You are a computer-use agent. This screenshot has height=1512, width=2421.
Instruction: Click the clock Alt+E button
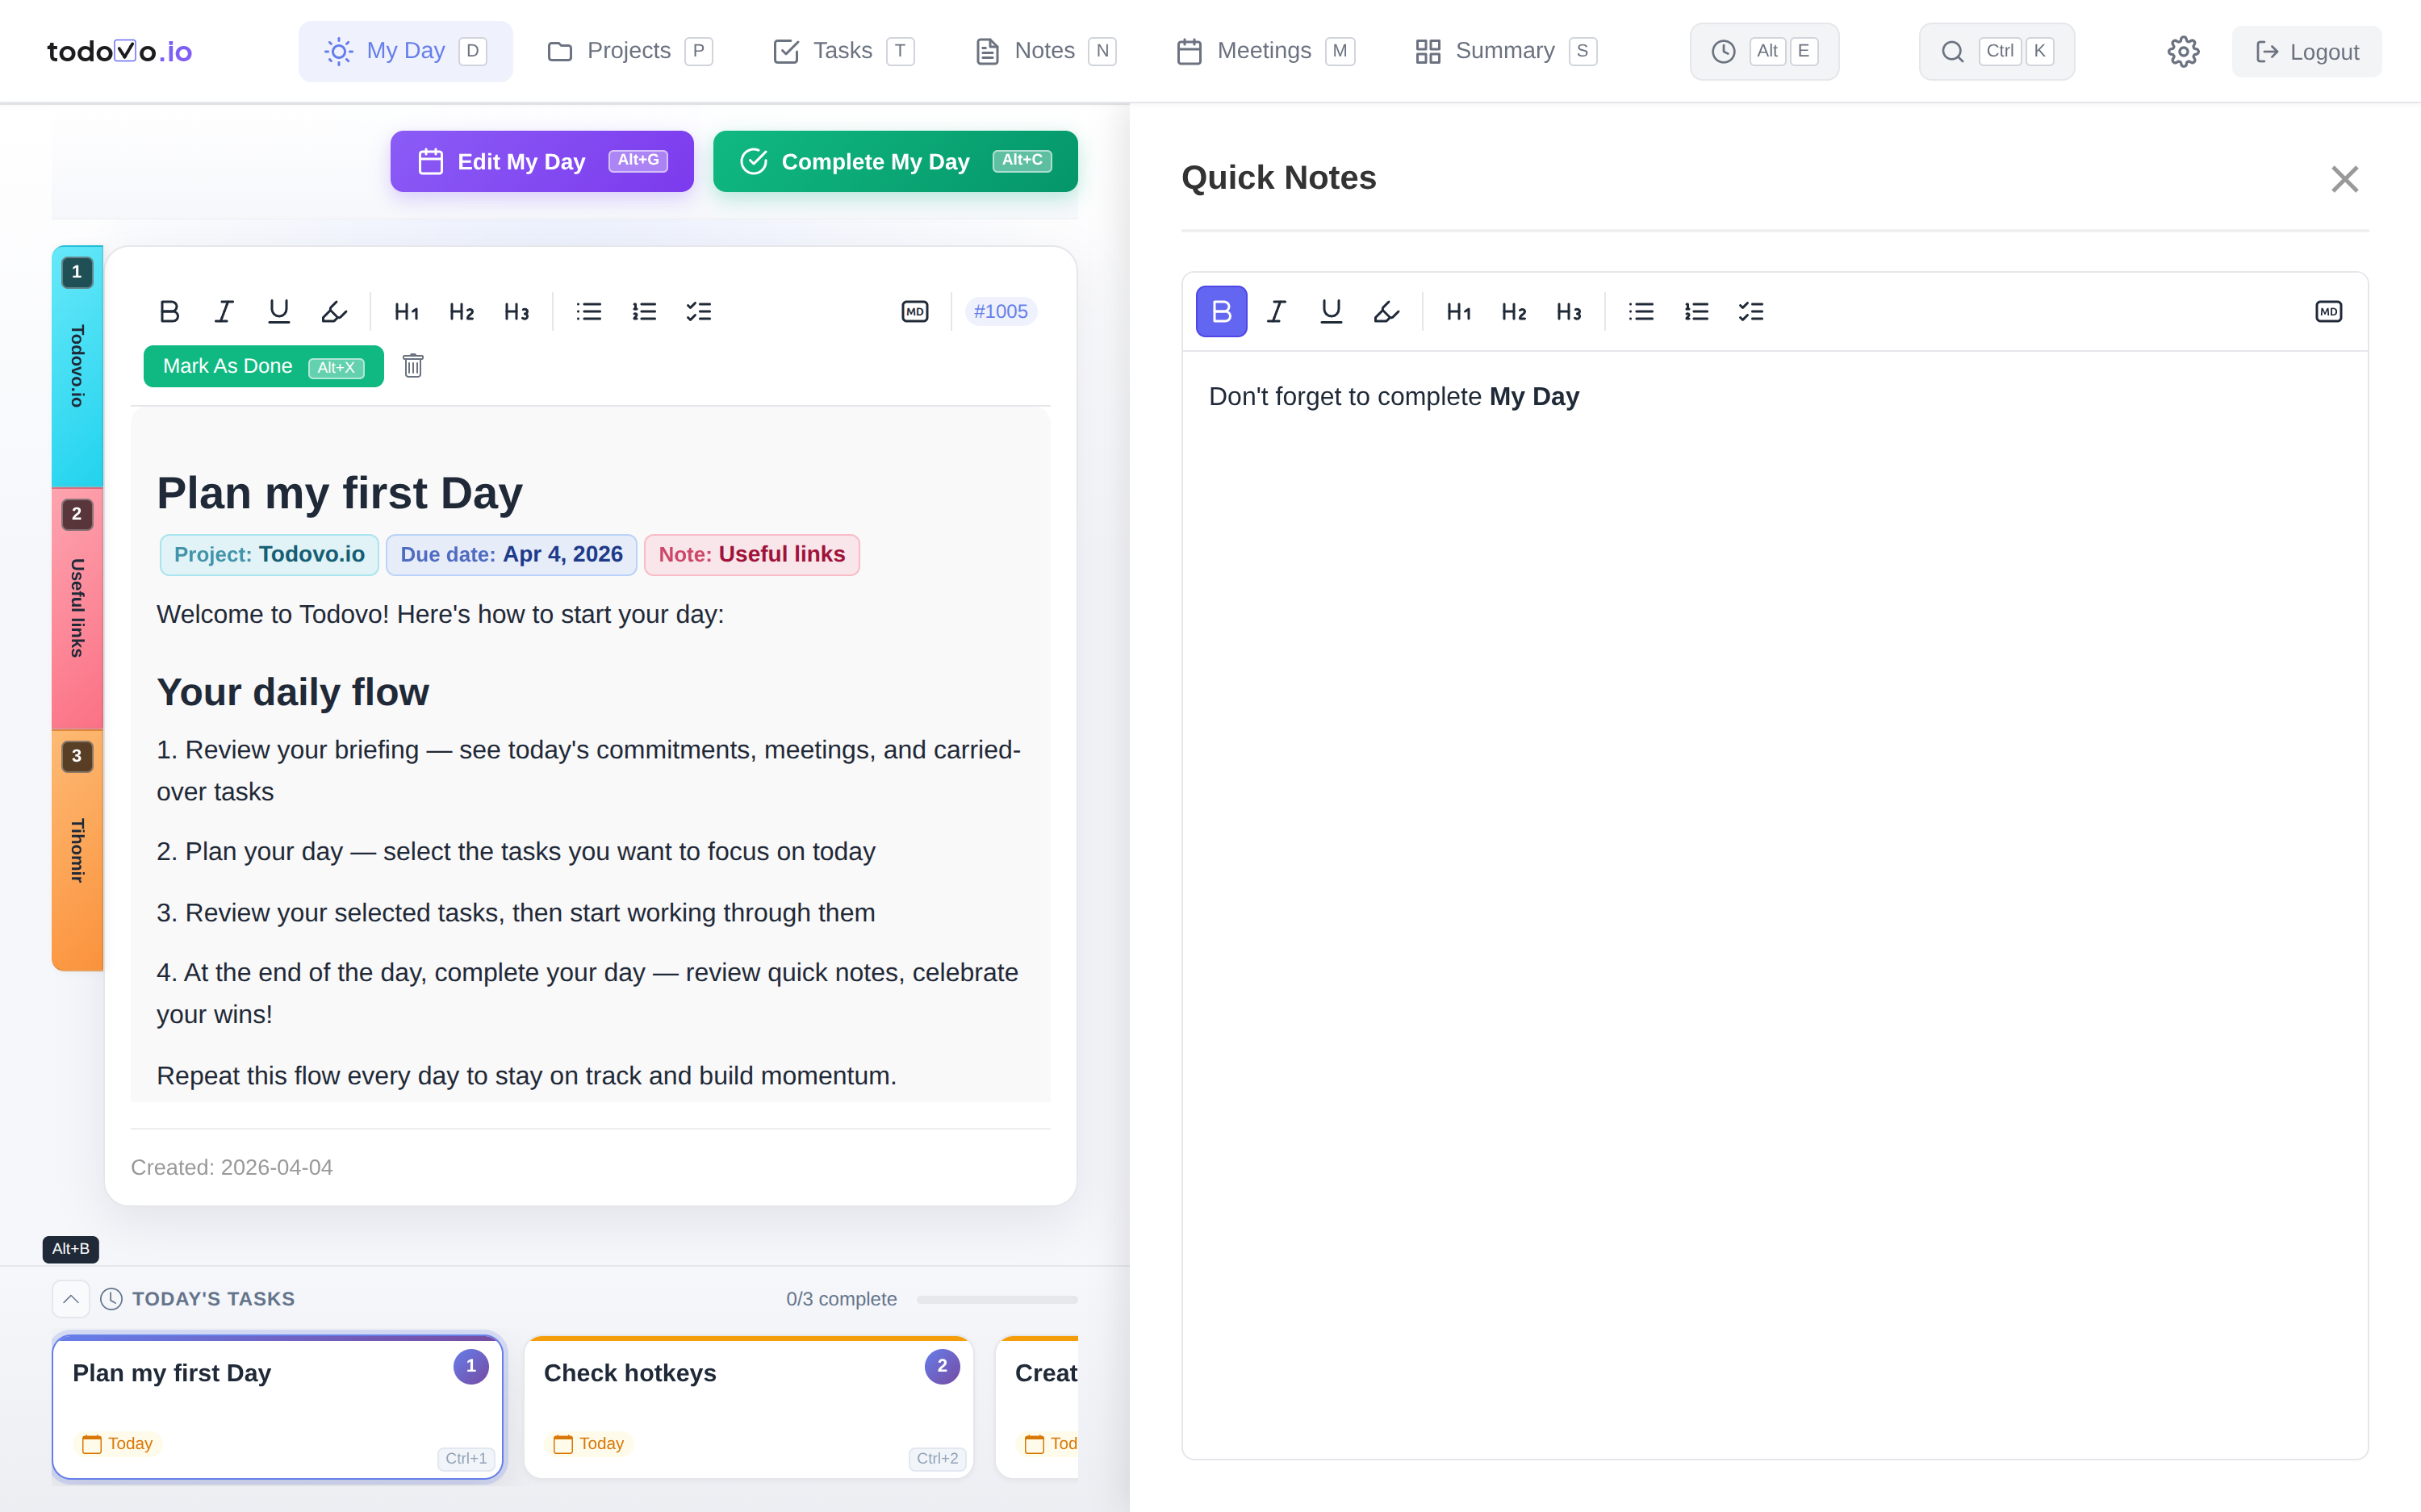click(x=1764, y=51)
